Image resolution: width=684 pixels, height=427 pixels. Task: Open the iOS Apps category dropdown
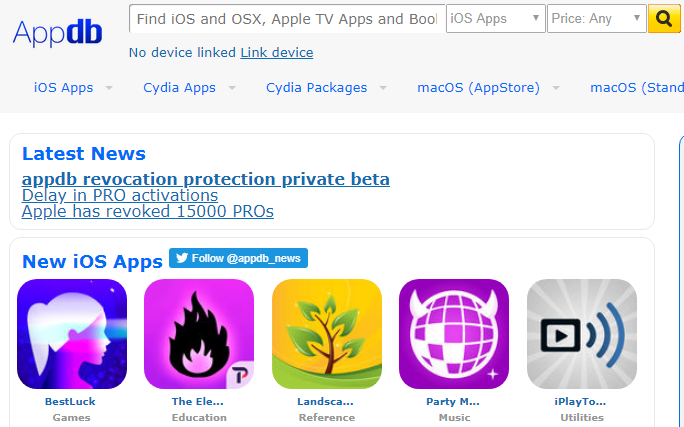pos(496,18)
